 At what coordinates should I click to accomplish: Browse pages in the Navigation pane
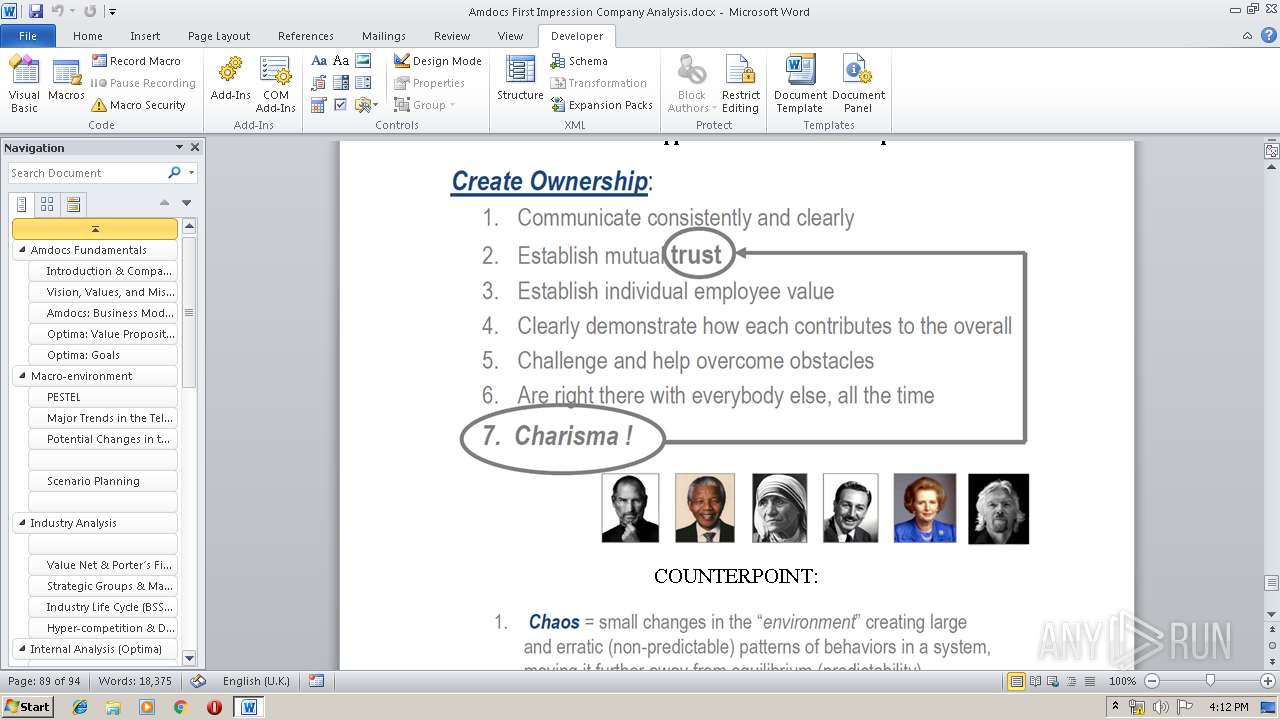click(x=47, y=204)
